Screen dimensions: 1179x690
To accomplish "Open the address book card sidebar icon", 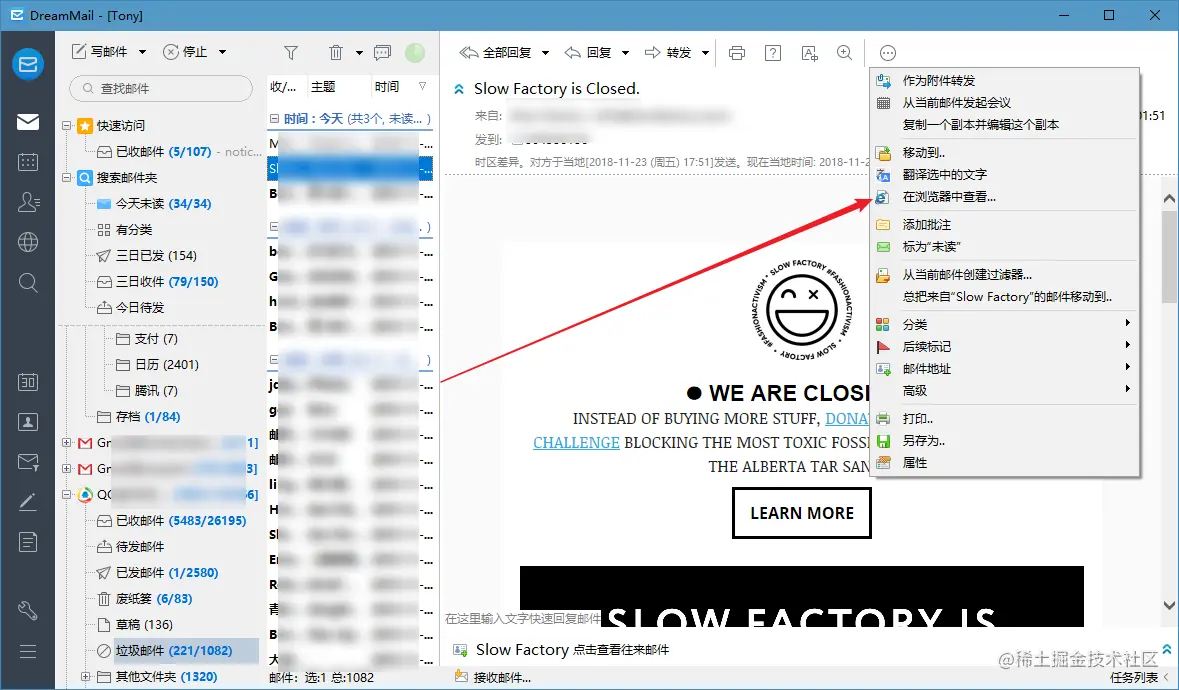I will 28,422.
